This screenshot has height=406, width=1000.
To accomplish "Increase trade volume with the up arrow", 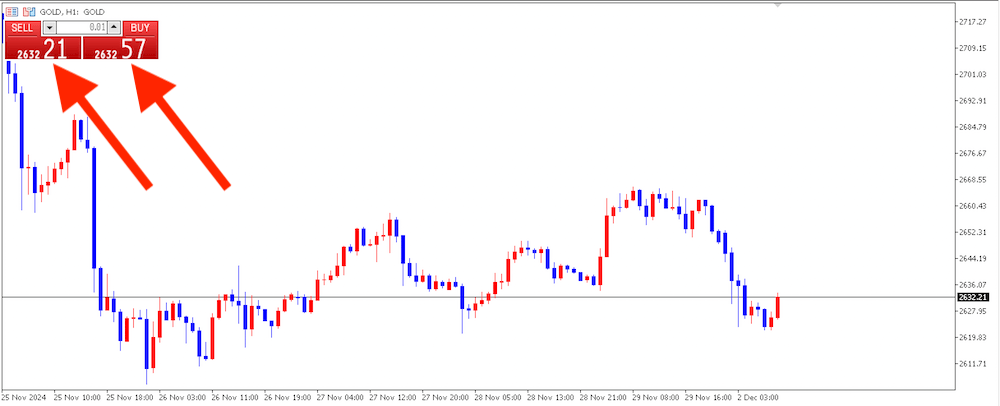I will pos(113,27).
